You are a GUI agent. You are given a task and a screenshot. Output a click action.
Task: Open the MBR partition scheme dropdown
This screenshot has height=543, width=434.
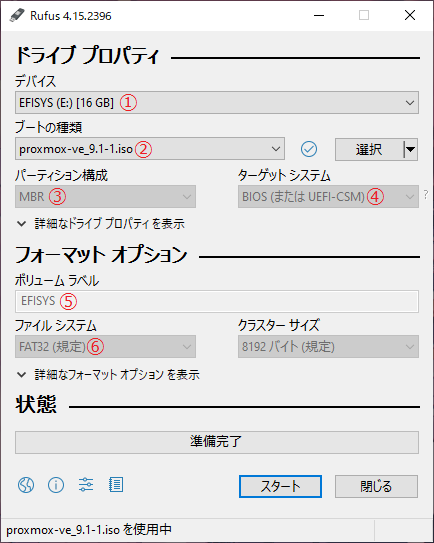pos(105,197)
